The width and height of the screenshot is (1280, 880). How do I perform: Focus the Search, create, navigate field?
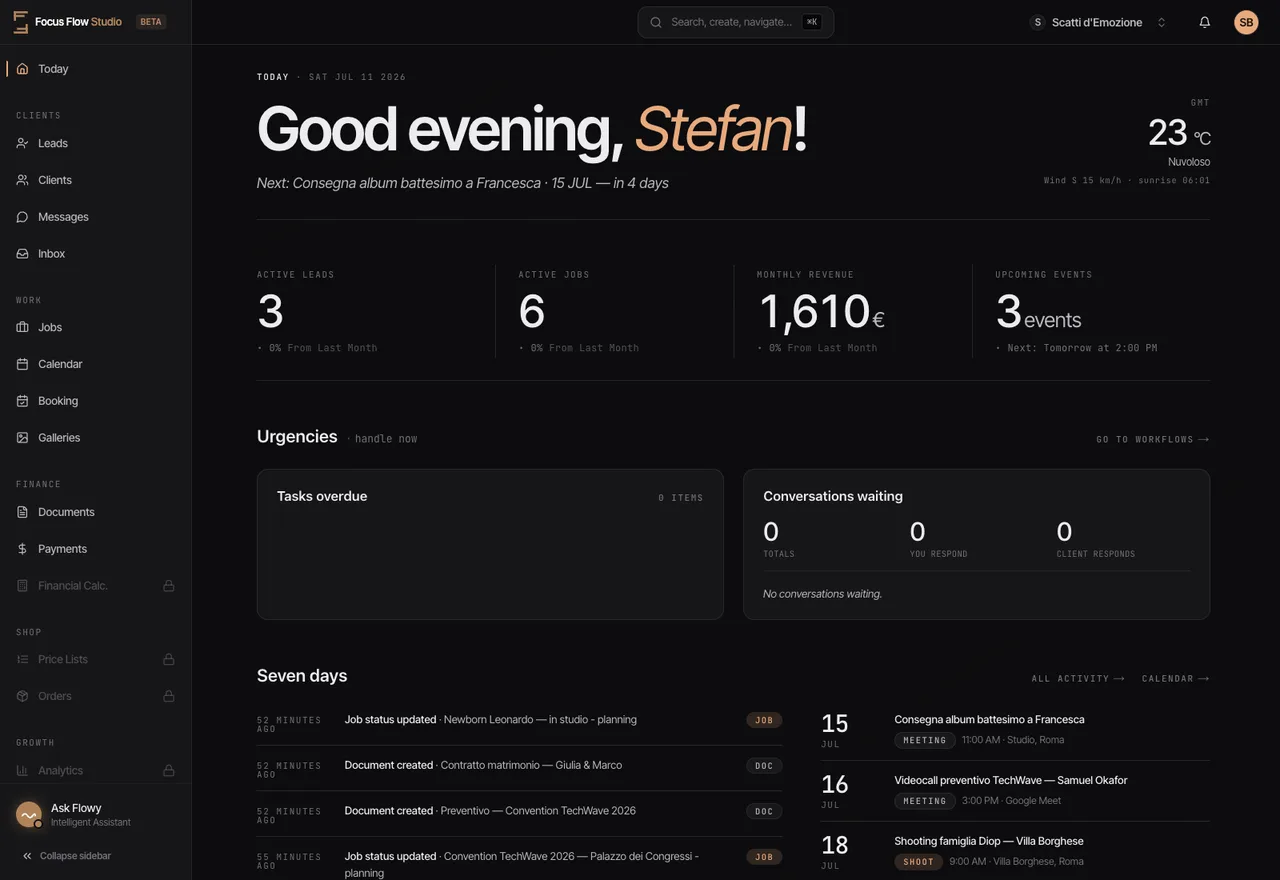click(x=736, y=22)
